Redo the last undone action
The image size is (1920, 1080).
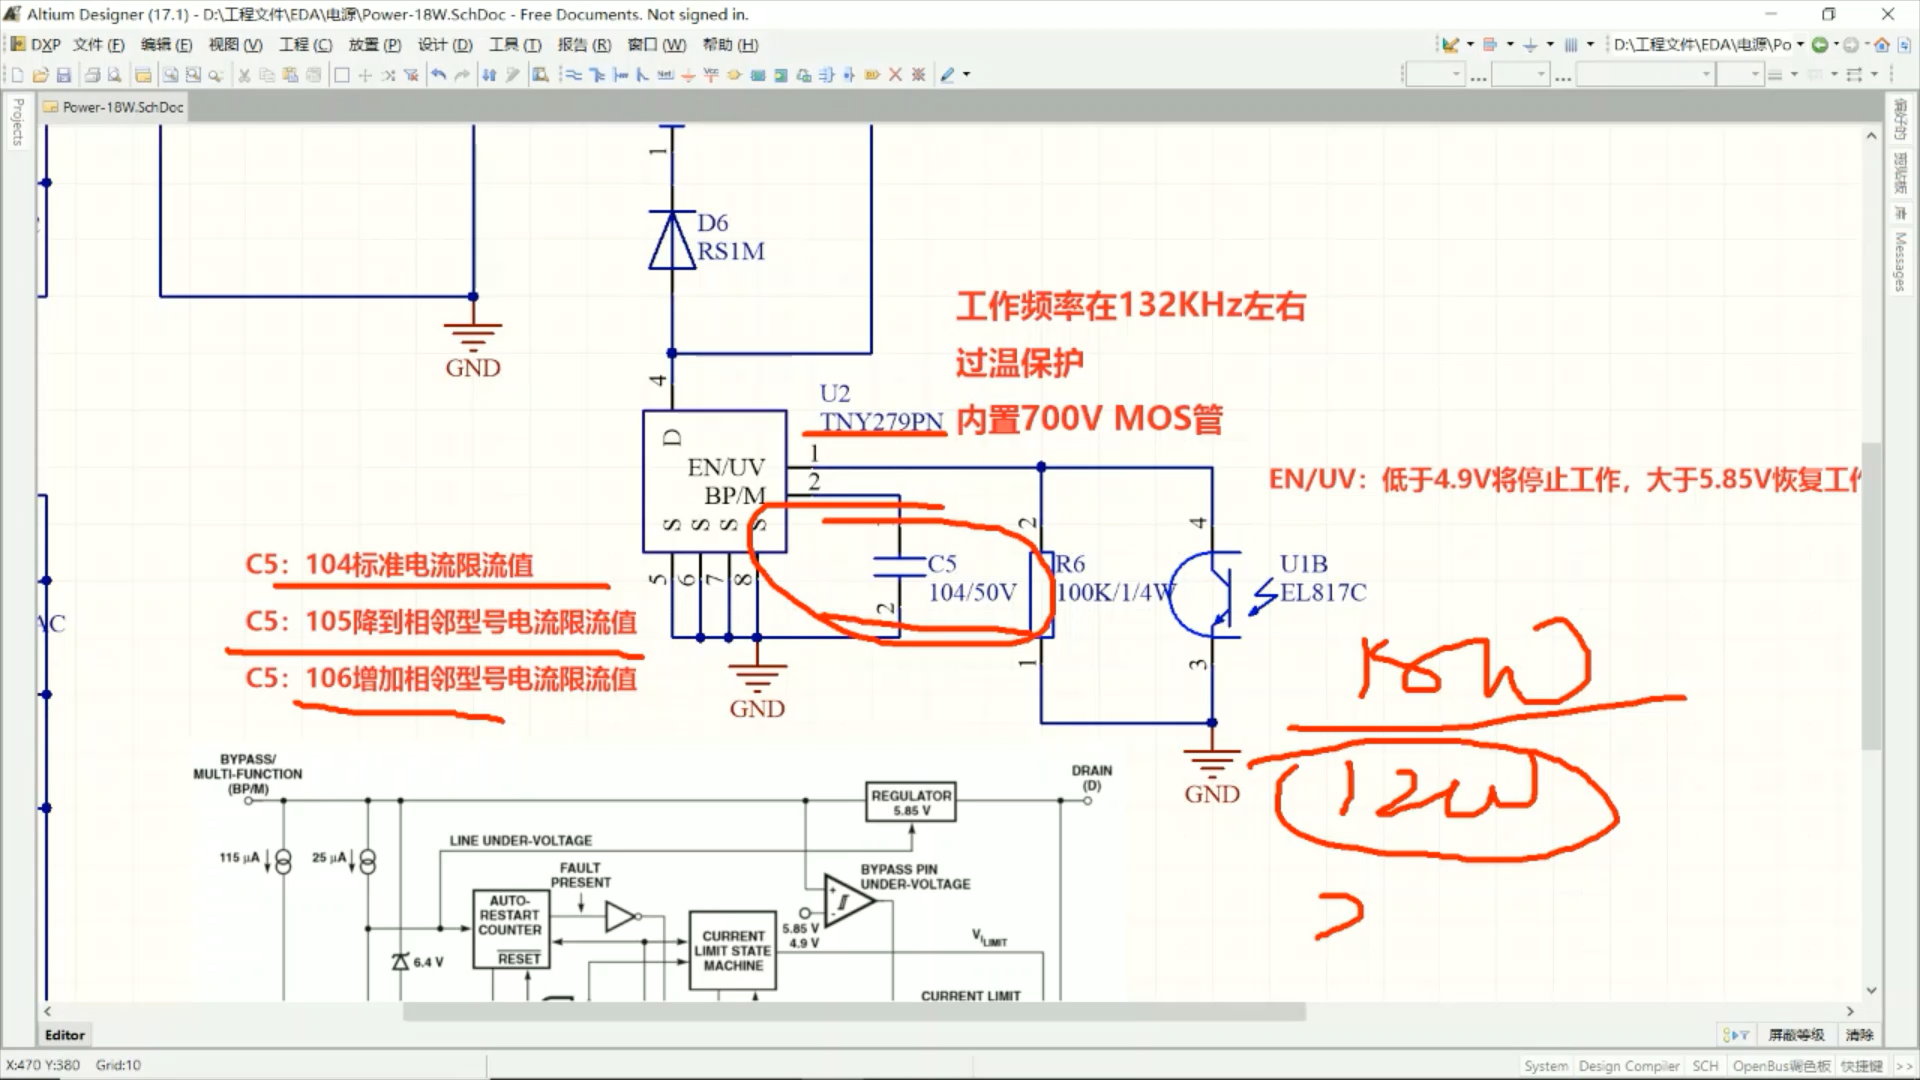461,75
